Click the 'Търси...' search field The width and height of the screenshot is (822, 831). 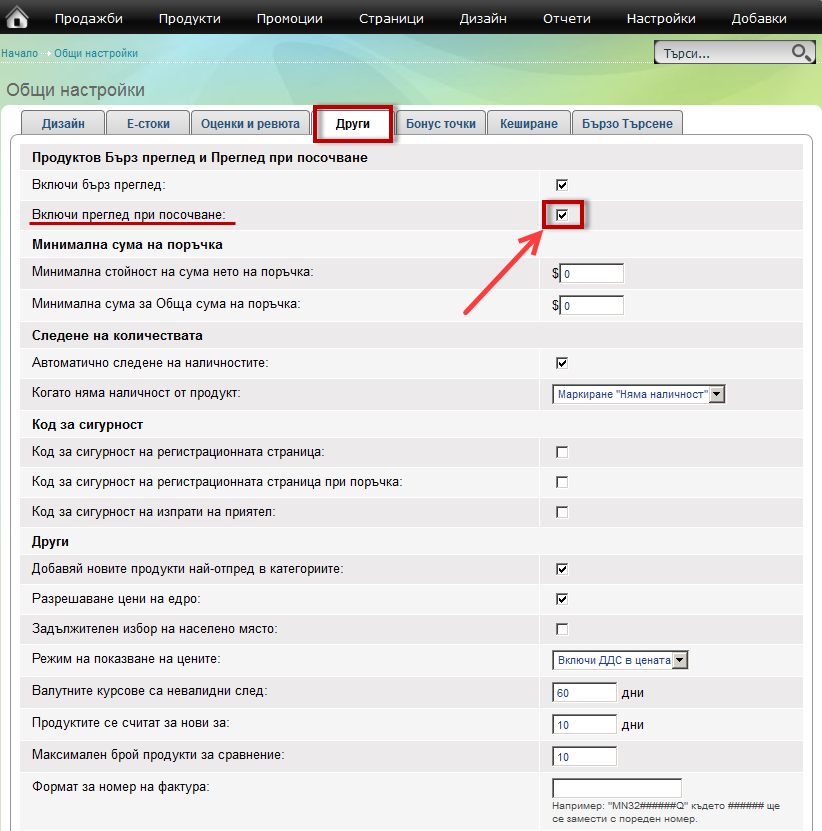(x=722, y=53)
